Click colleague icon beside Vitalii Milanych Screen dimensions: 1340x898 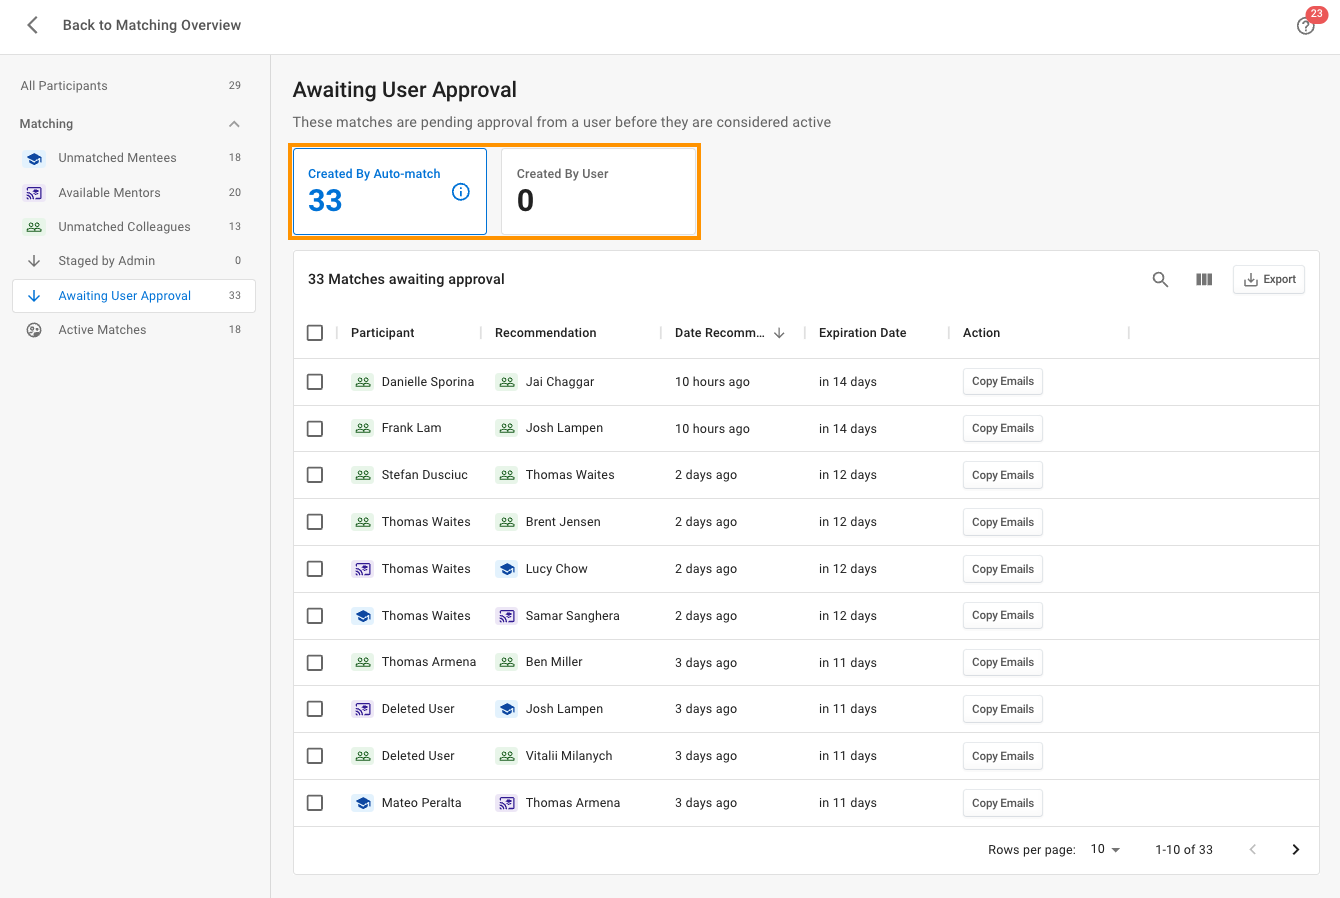507,756
